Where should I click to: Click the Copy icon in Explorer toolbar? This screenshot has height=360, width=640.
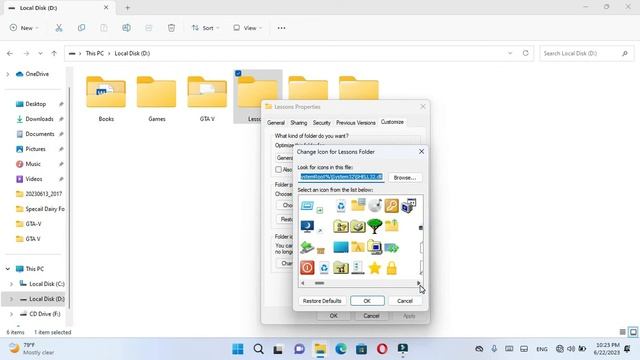pos(81,28)
